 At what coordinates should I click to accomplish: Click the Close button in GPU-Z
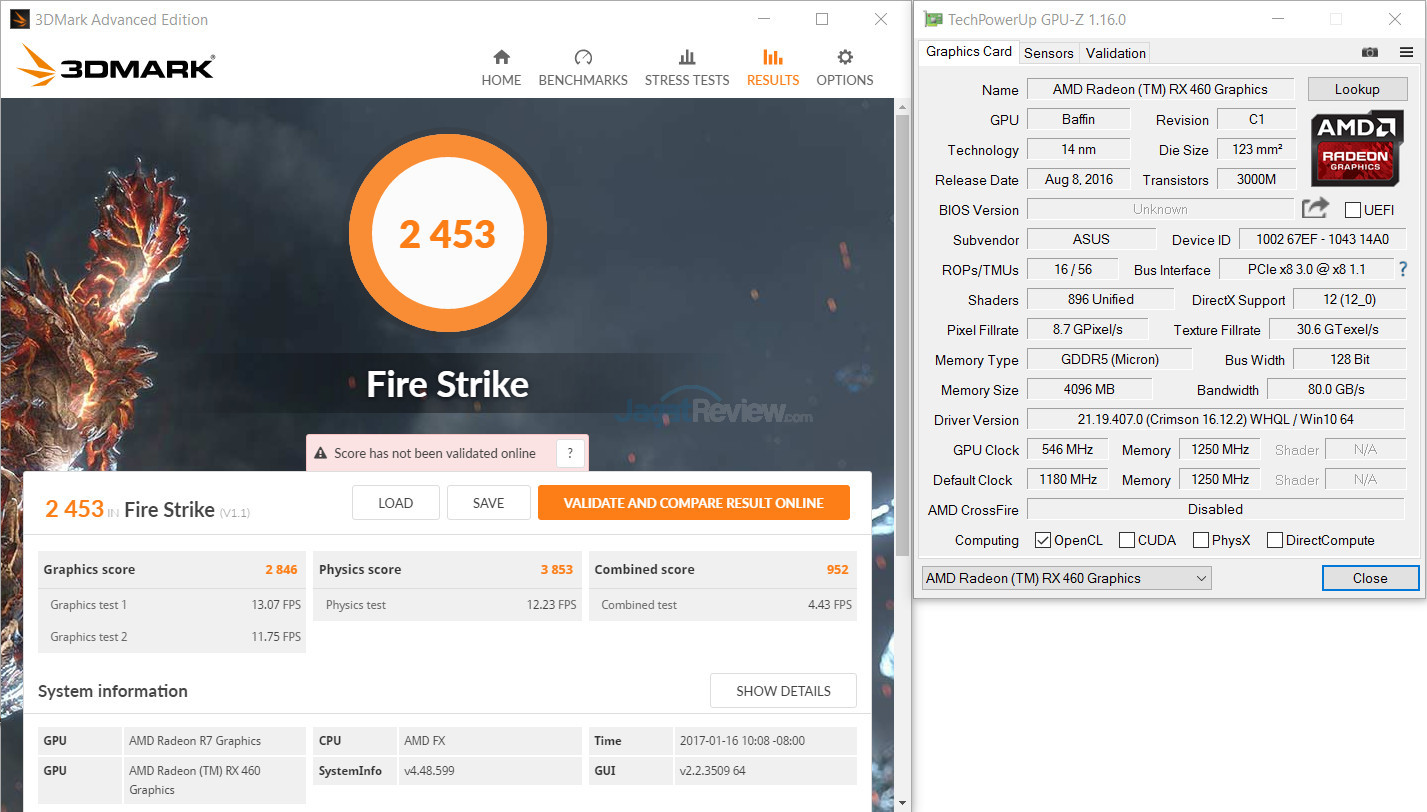(x=1370, y=578)
